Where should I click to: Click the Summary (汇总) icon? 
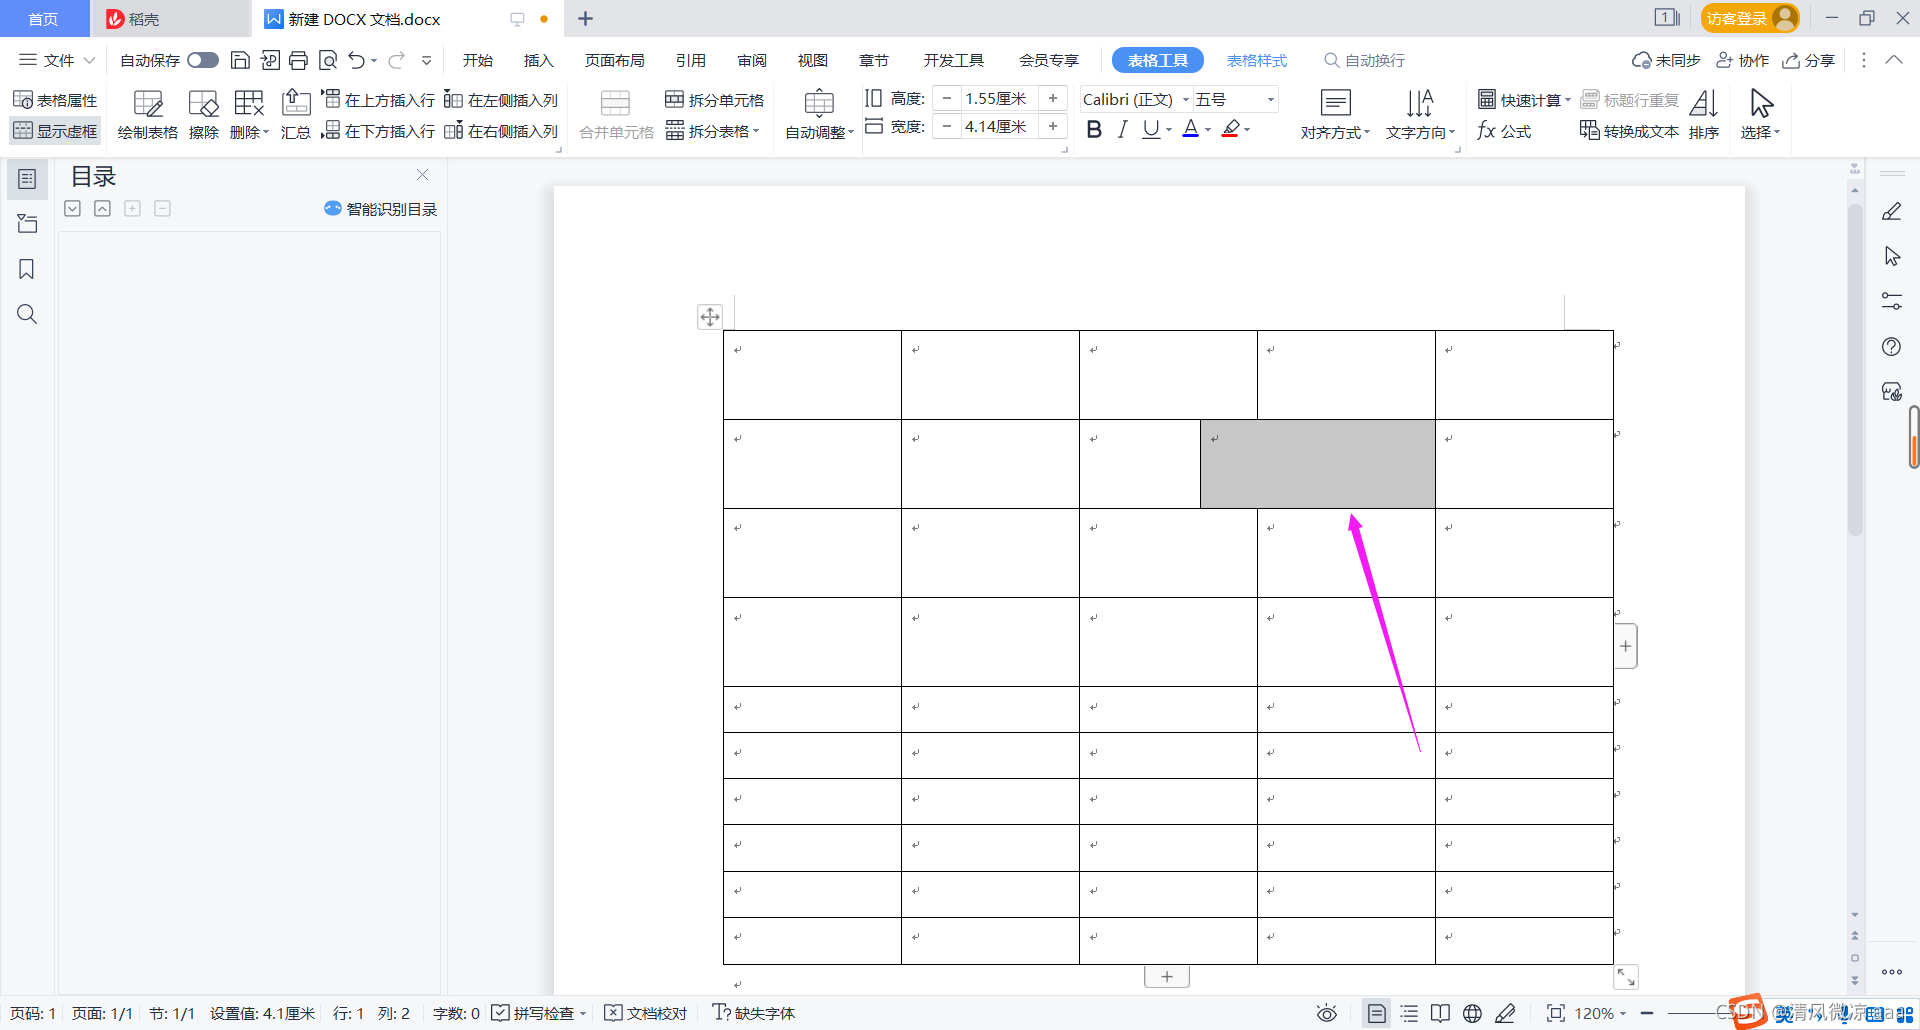point(296,114)
